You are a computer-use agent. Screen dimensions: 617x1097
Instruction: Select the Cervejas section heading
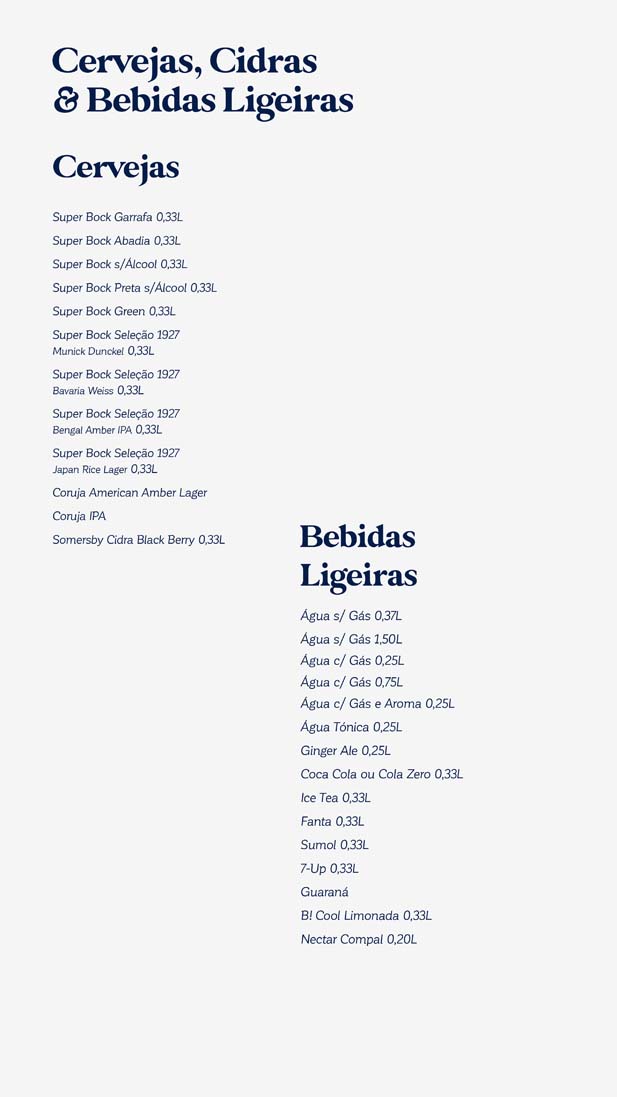pos(116,167)
